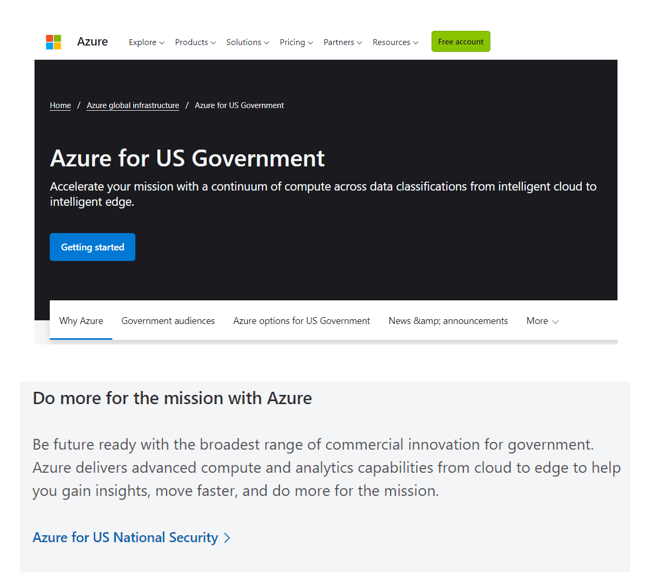Click the Do more for the mission heading
Viewport: 657px width, 583px height.
[x=172, y=398]
